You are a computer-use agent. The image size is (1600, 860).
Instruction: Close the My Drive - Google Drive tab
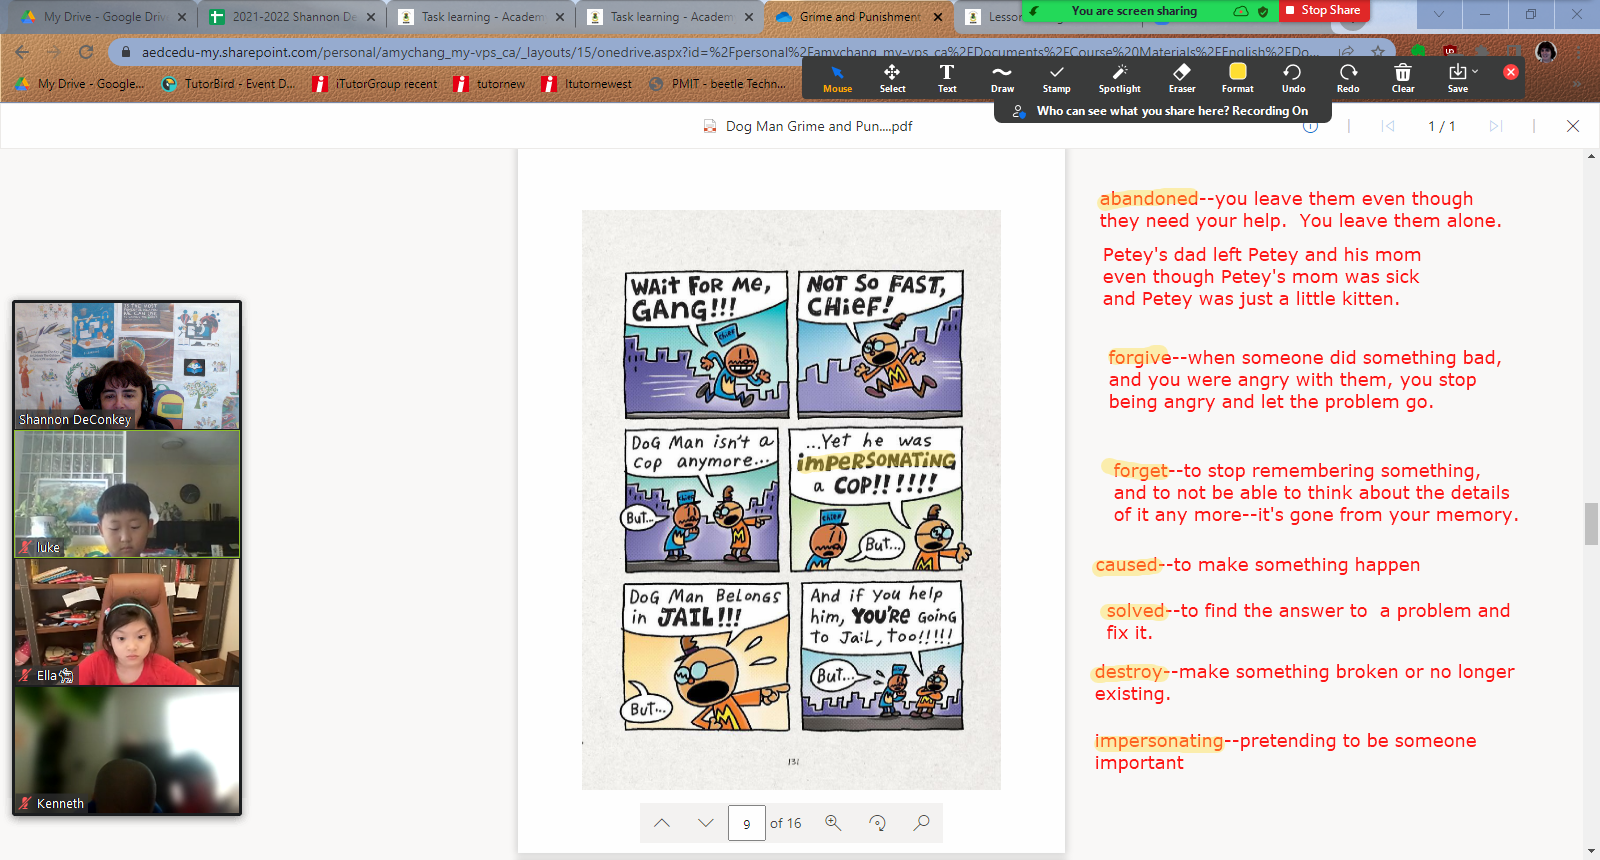(181, 17)
